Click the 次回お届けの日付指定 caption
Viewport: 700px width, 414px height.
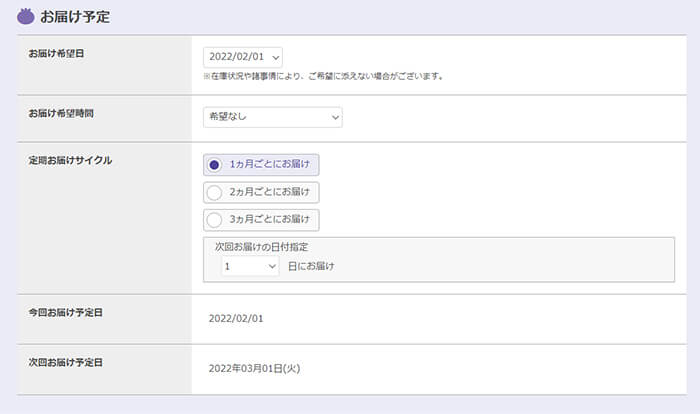pos(262,247)
